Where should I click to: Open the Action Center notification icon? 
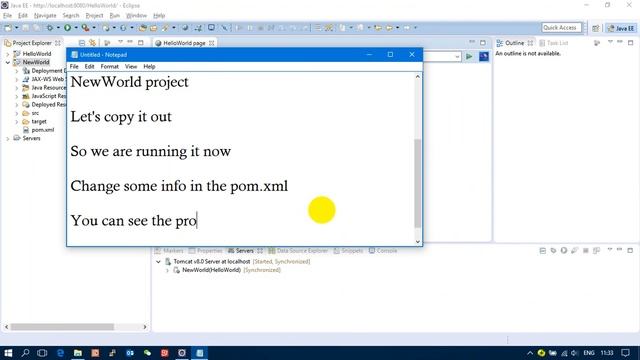625,353
